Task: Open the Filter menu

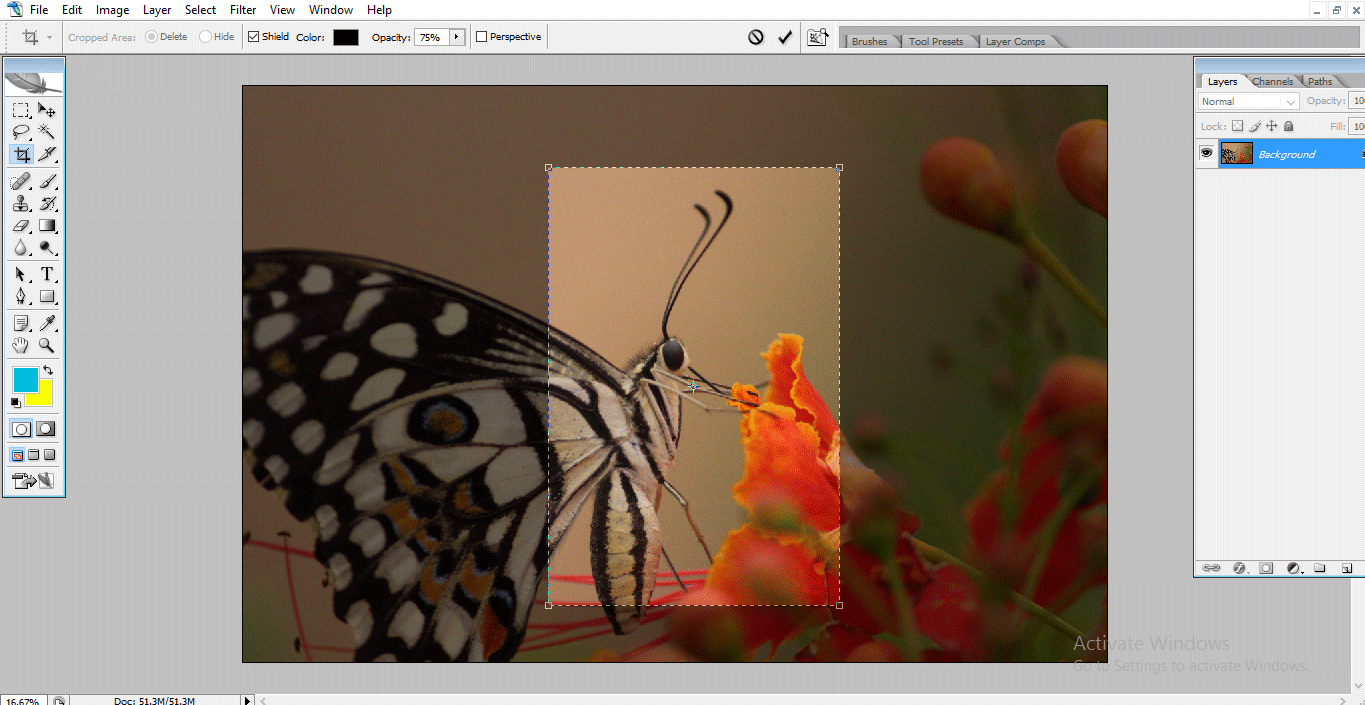Action: 243,10
